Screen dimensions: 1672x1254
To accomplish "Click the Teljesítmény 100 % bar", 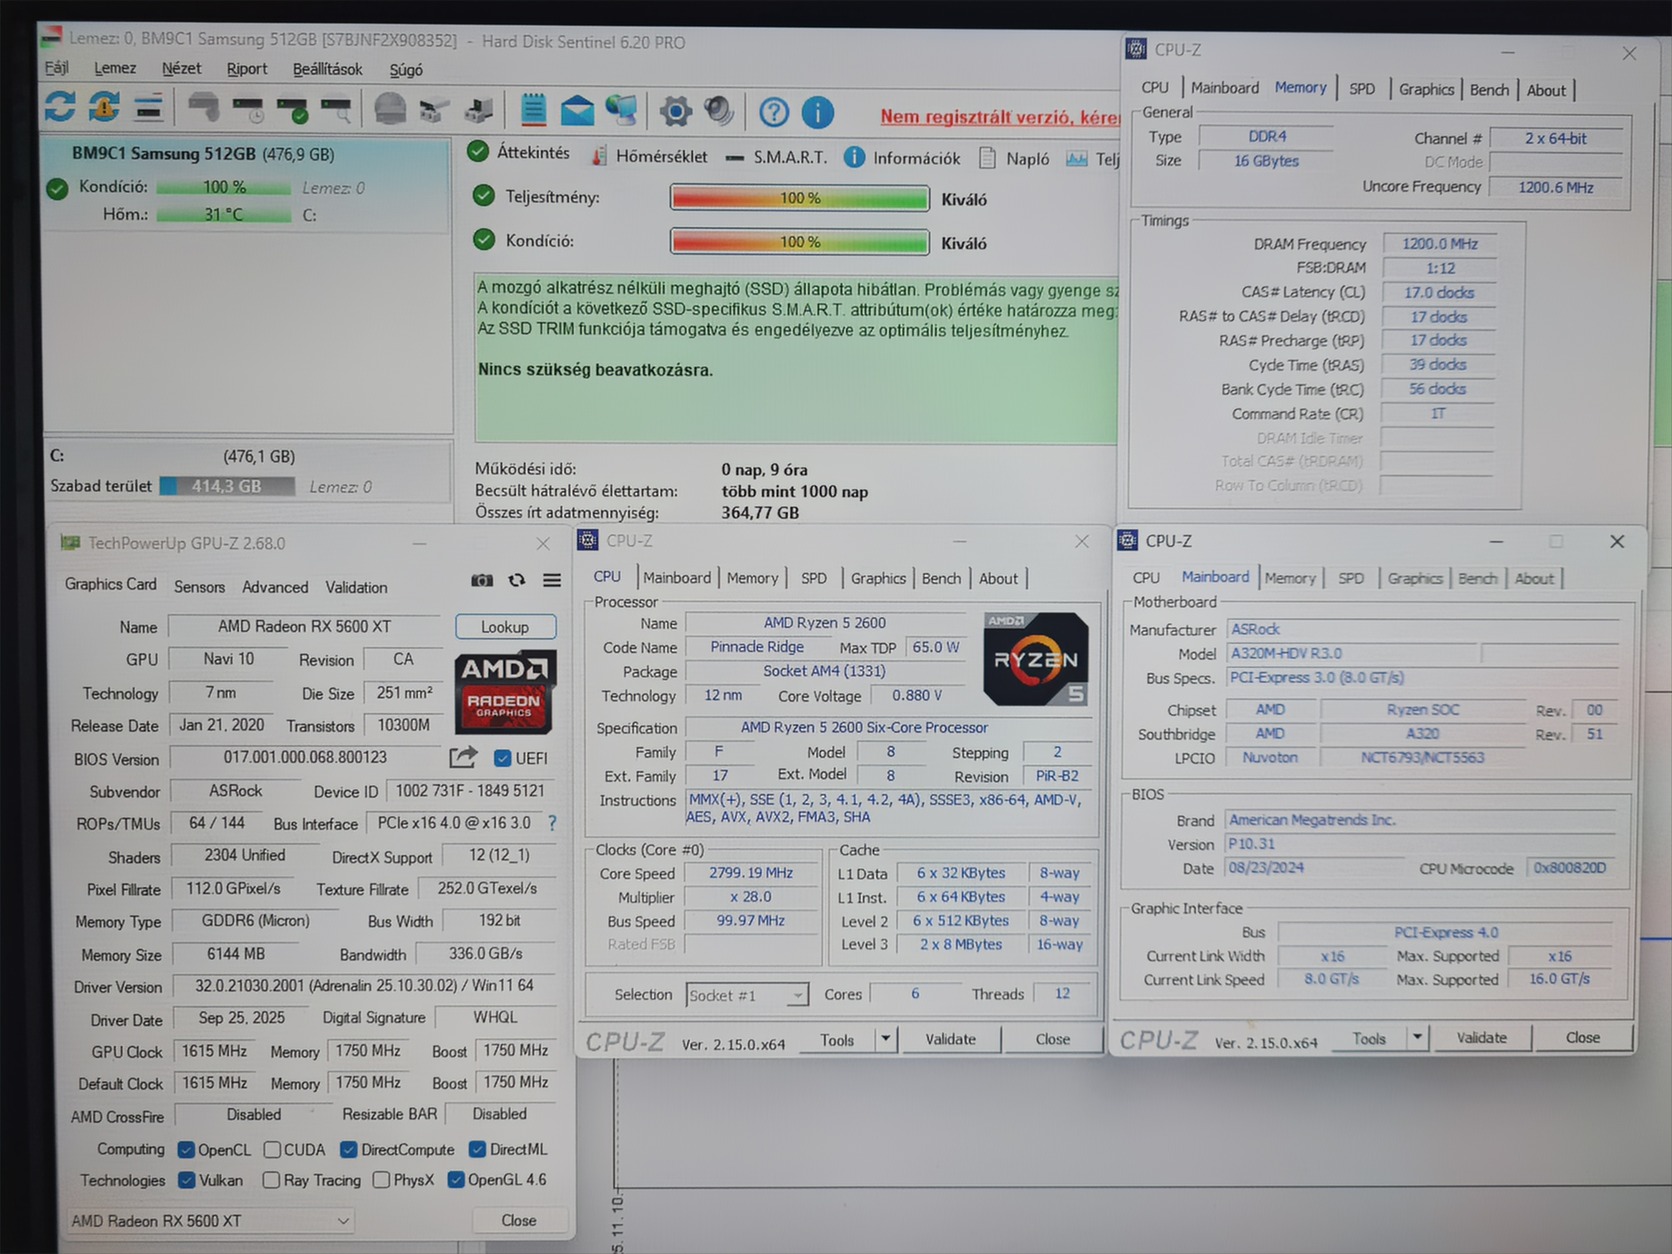I will (800, 198).
